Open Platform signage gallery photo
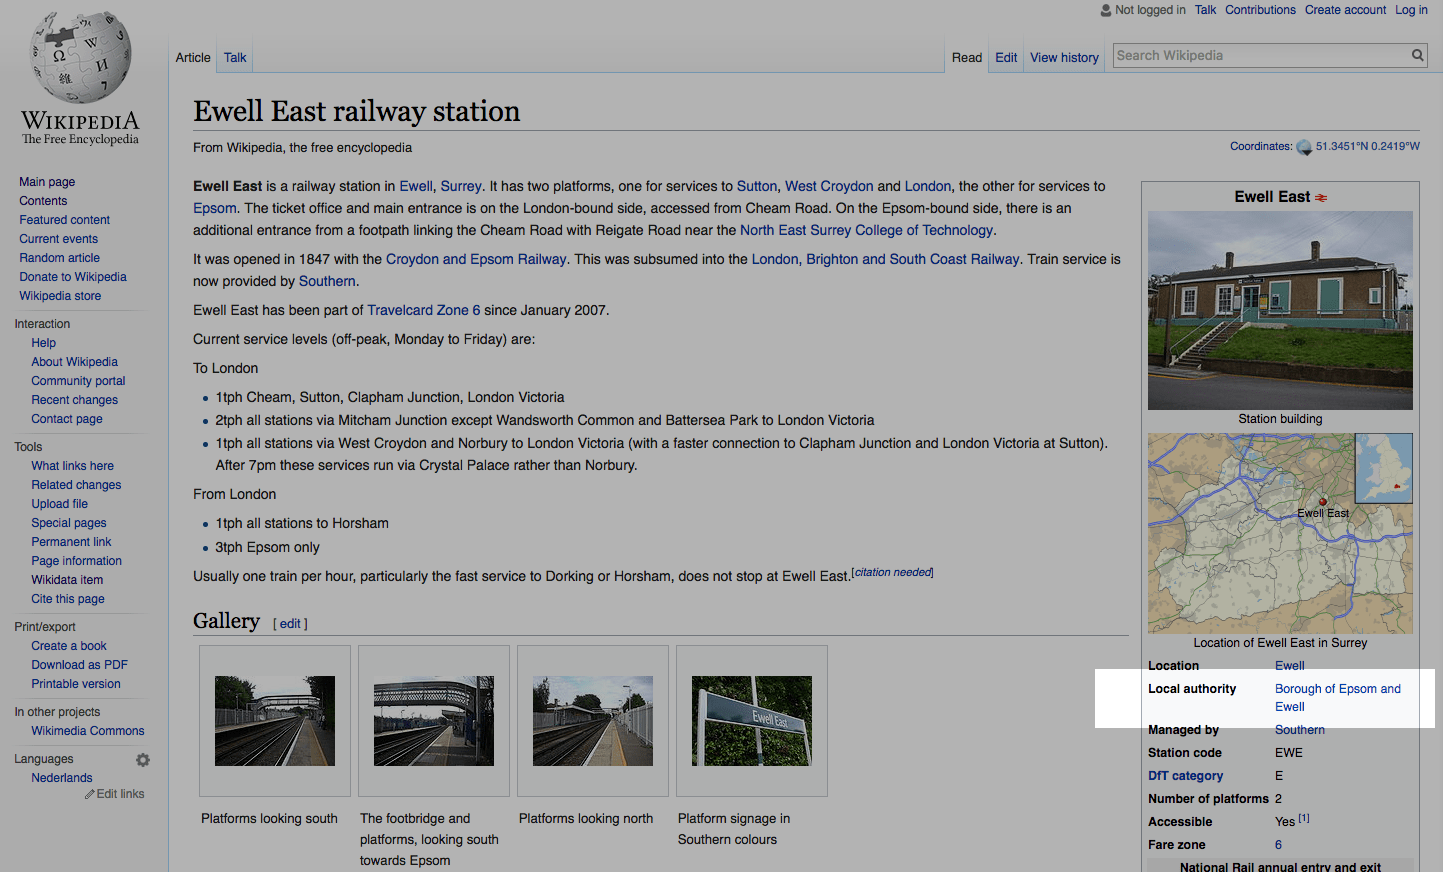This screenshot has height=872, width=1443. [752, 721]
